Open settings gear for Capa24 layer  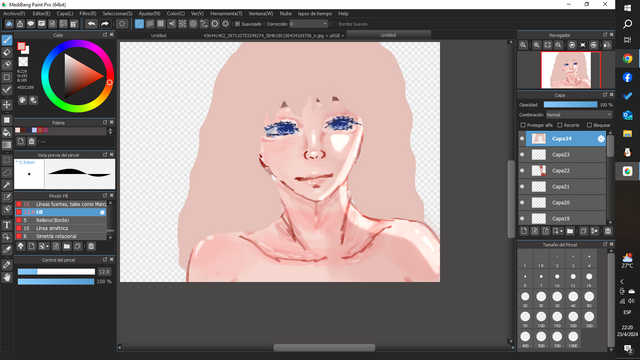pyautogui.click(x=601, y=139)
